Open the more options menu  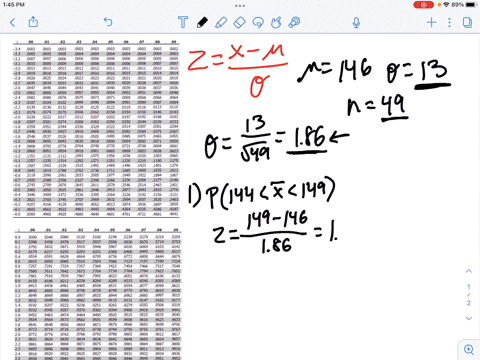pyautogui.click(x=449, y=22)
